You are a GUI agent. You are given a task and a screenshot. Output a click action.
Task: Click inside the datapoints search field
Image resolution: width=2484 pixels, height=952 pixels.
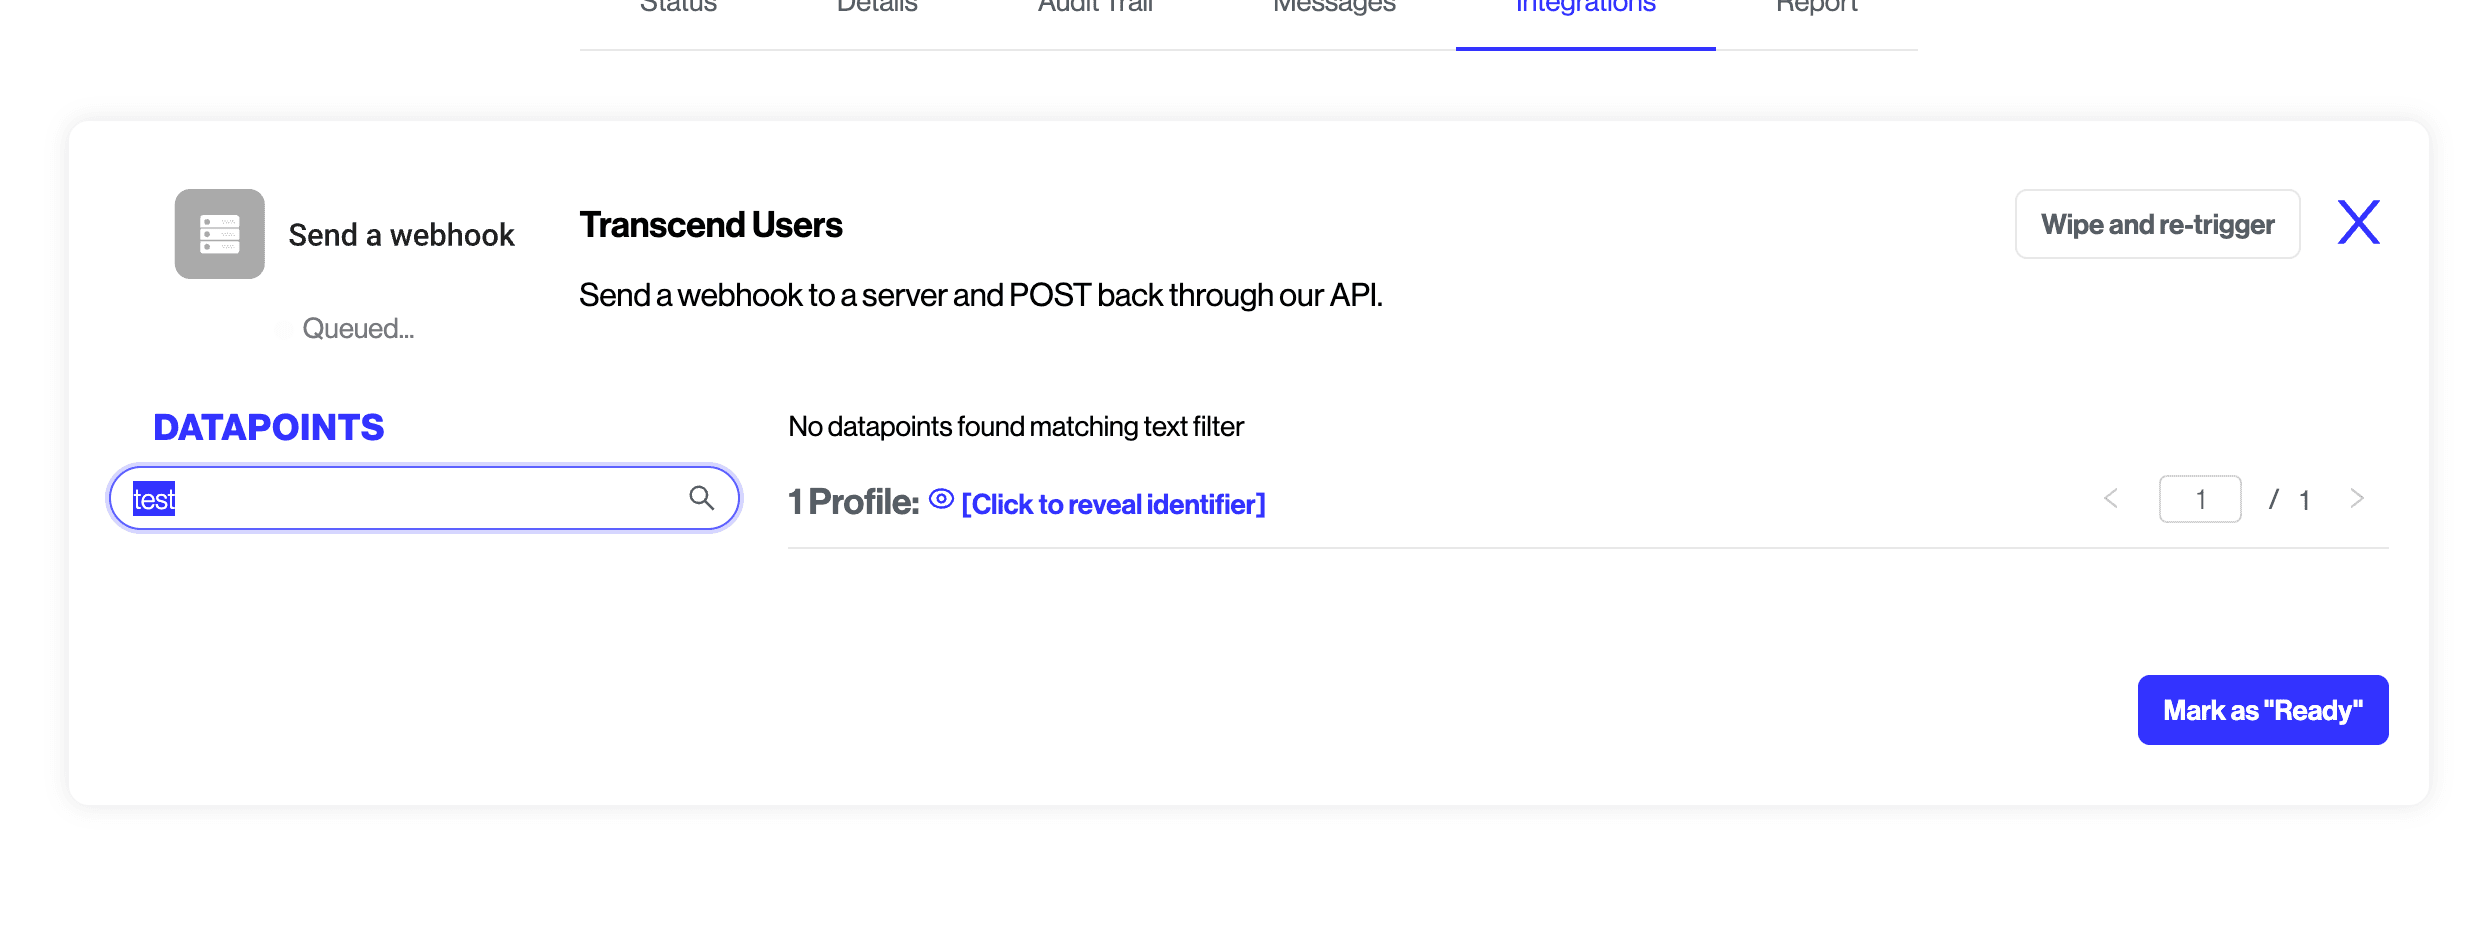pos(400,497)
